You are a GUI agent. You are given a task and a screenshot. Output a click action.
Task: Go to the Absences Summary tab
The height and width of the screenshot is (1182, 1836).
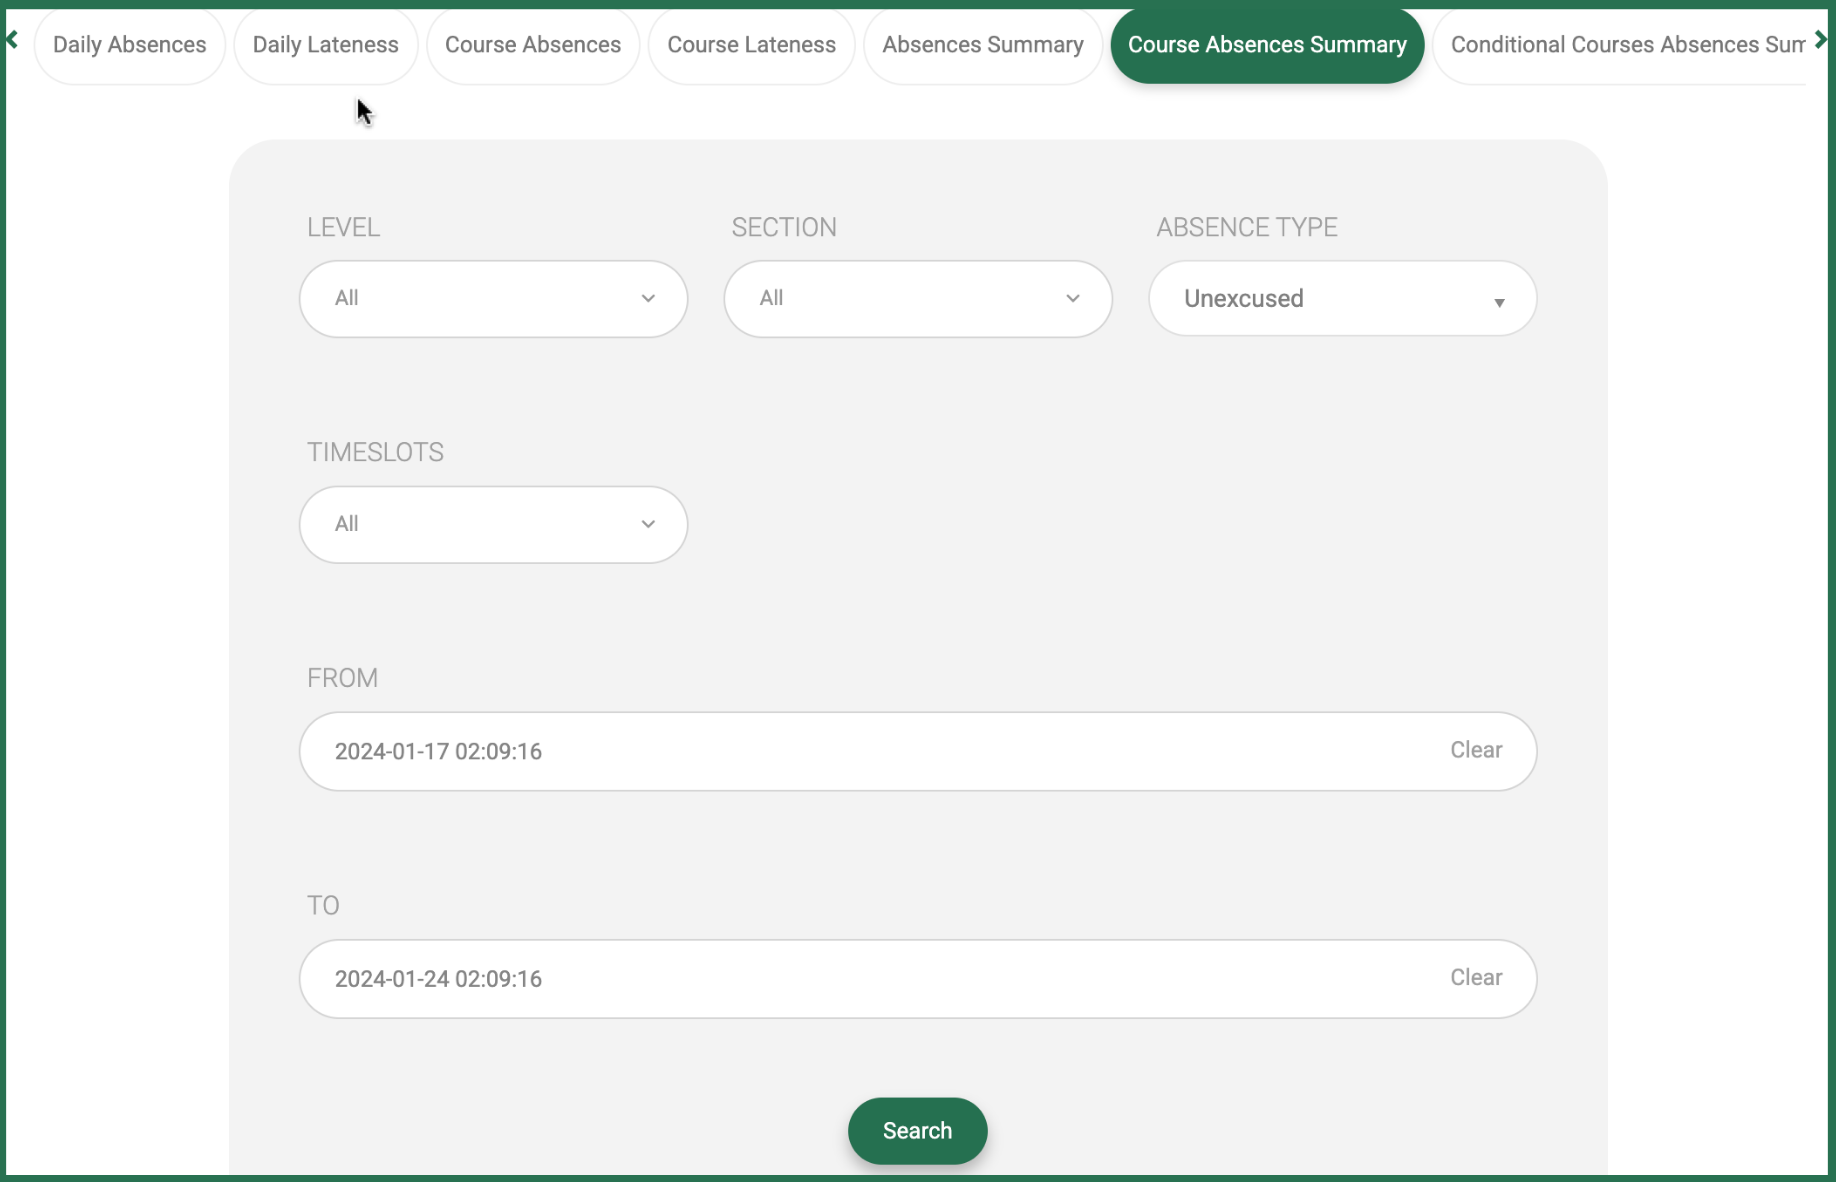[983, 45]
